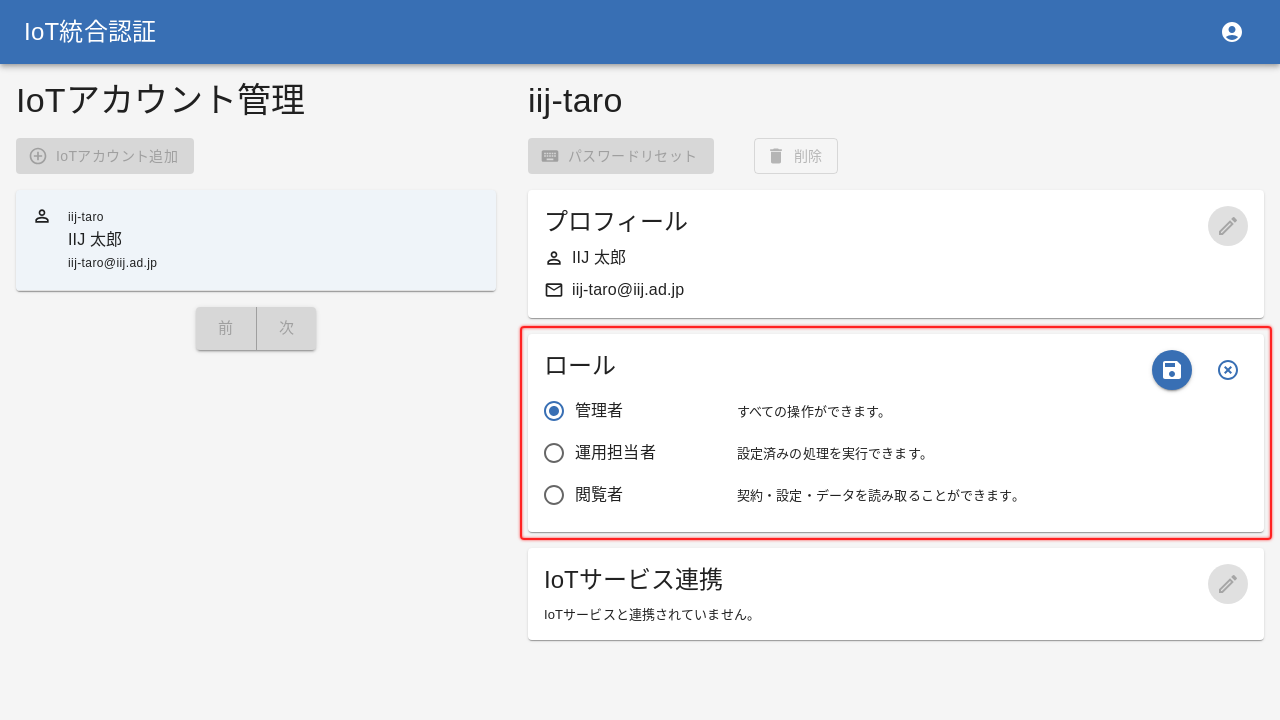Screen dimensions: 1280x720
Task: Click the save icon in role section
Action: point(1172,370)
